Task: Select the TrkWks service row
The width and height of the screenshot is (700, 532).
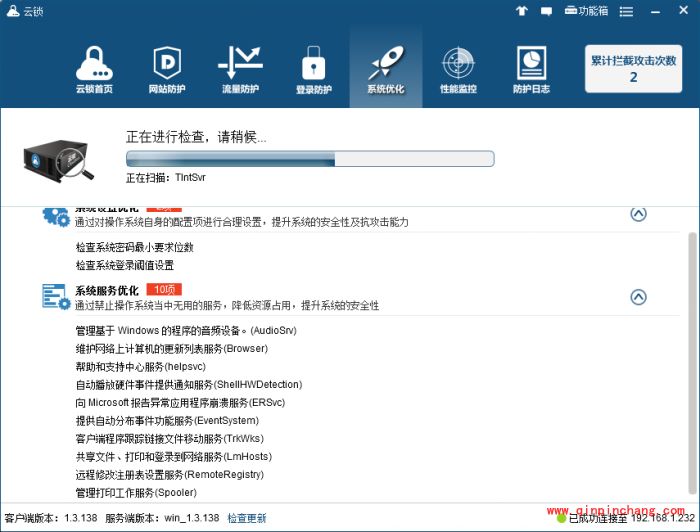Action: click(170, 439)
